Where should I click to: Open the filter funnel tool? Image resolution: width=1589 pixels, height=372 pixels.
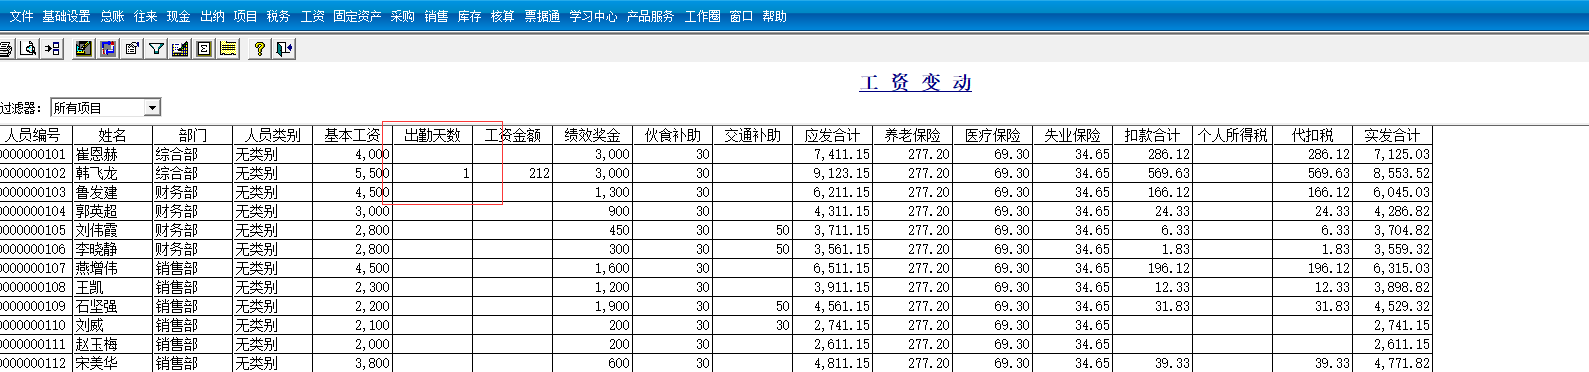[x=156, y=48]
